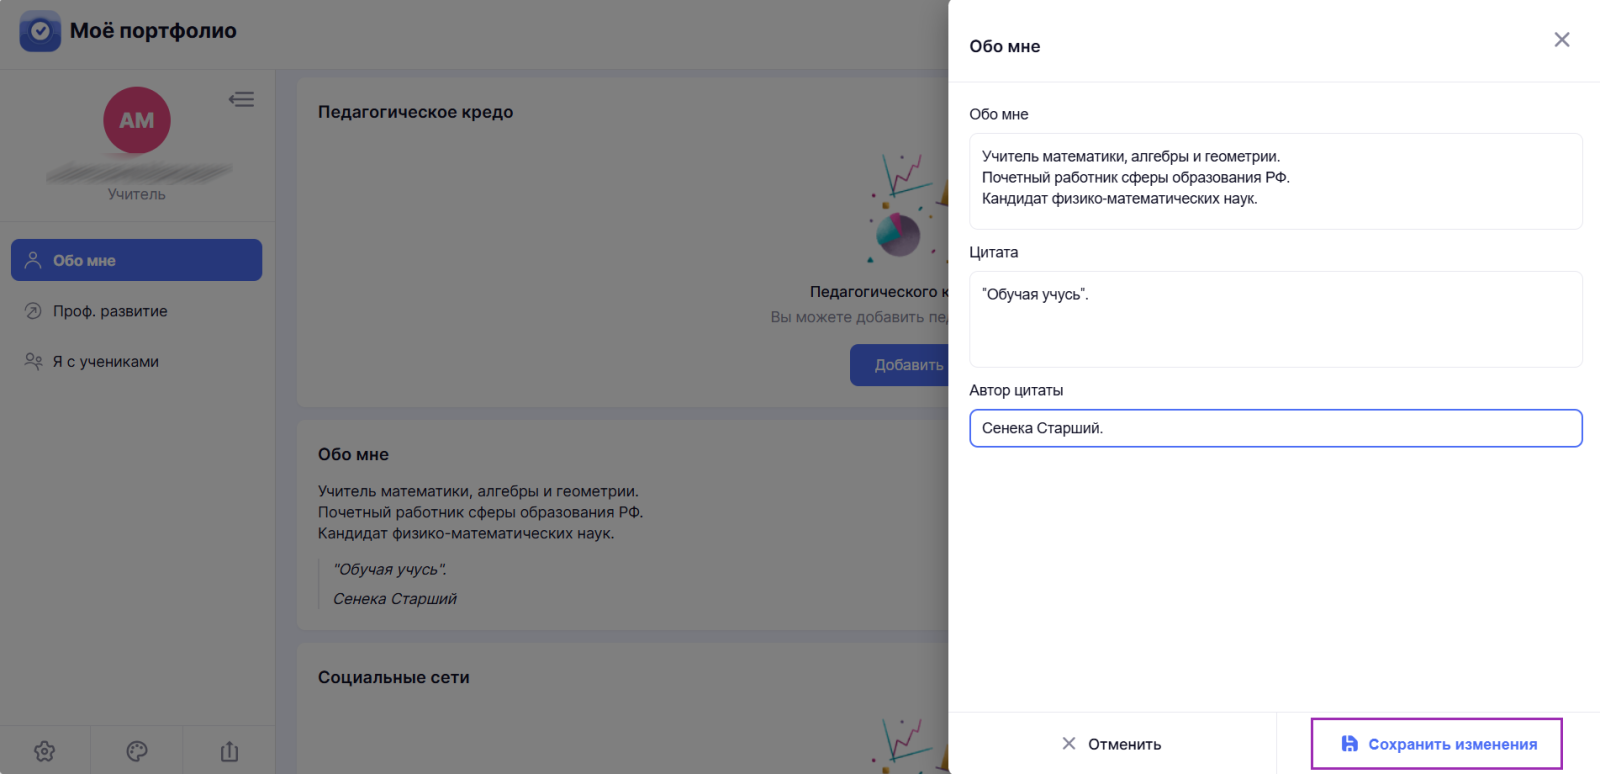Screen dimensions: 1600x774
Task: Click inside the Обо мне text area
Action: tap(1276, 181)
